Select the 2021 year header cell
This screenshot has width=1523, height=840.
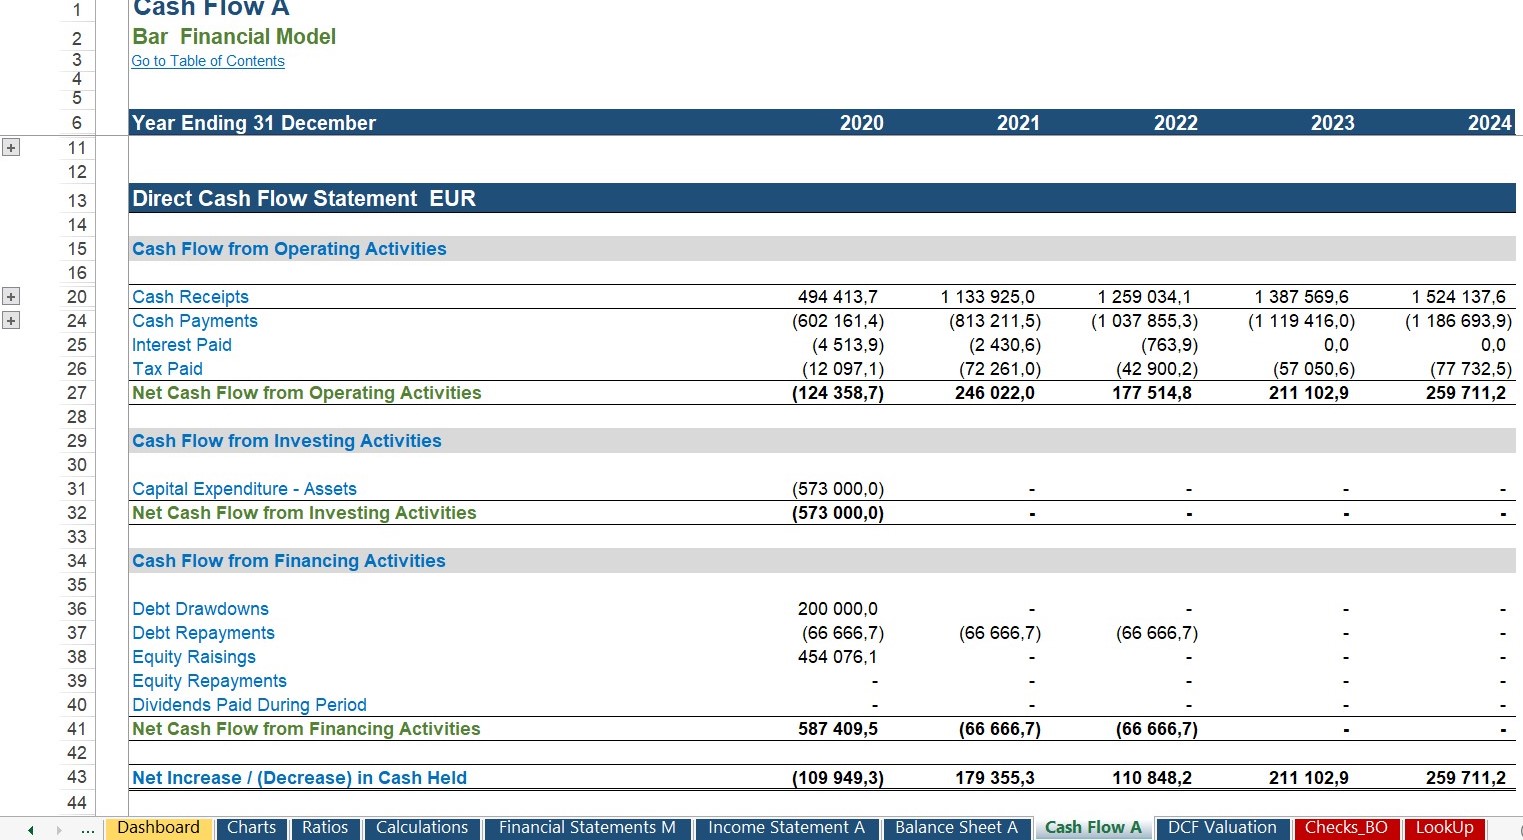click(1018, 123)
